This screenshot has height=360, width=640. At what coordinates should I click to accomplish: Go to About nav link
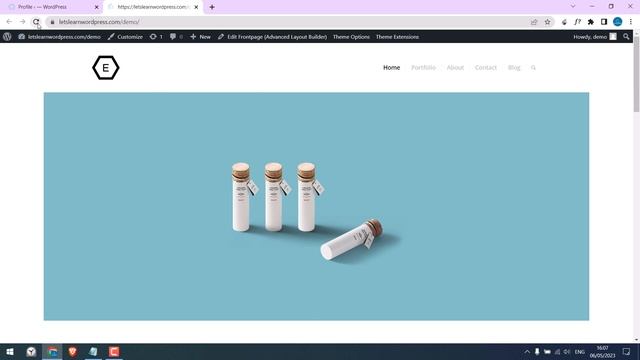tap(455, 68)
